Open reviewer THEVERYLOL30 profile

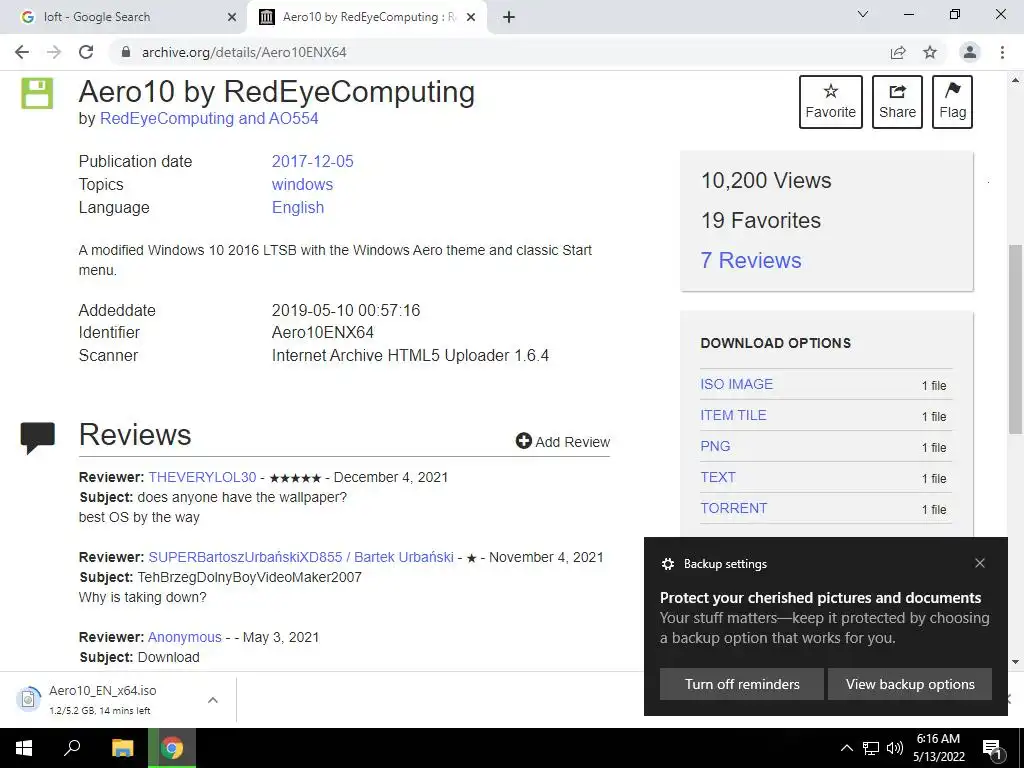[x=202, y=477]
